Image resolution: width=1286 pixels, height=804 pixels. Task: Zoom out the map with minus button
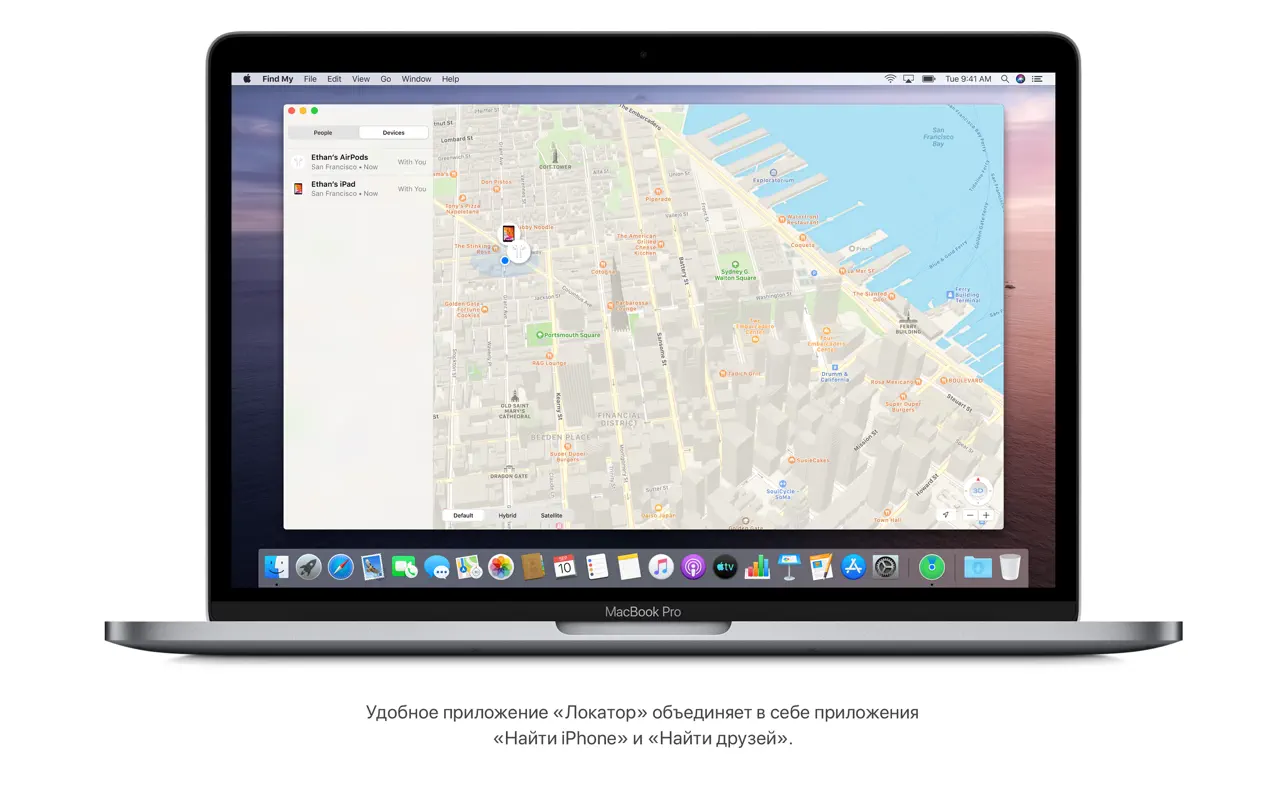click(x=969, y=515)
